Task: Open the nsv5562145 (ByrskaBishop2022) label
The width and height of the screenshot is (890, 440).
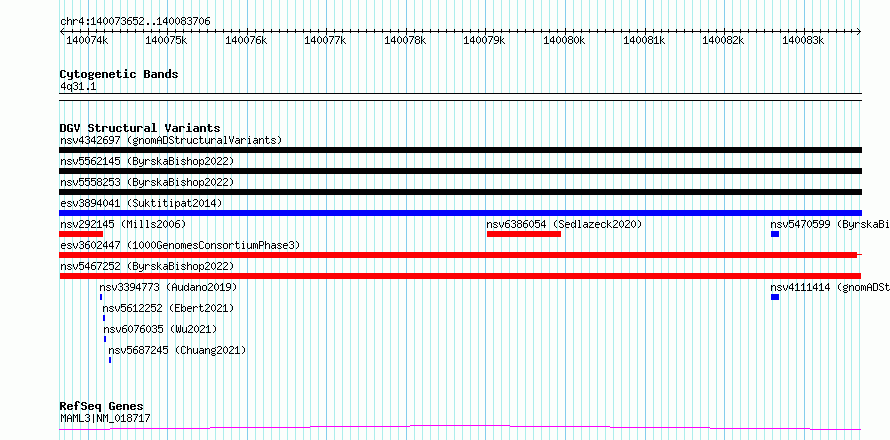Action: 147,161
